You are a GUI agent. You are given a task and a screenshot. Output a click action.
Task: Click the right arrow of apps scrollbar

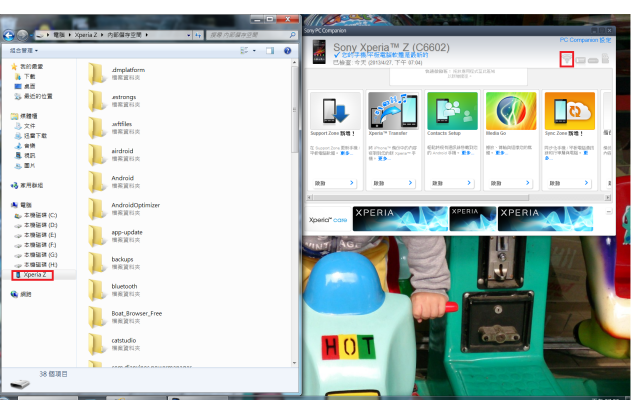pyautogui.click(x=608, y=198)
